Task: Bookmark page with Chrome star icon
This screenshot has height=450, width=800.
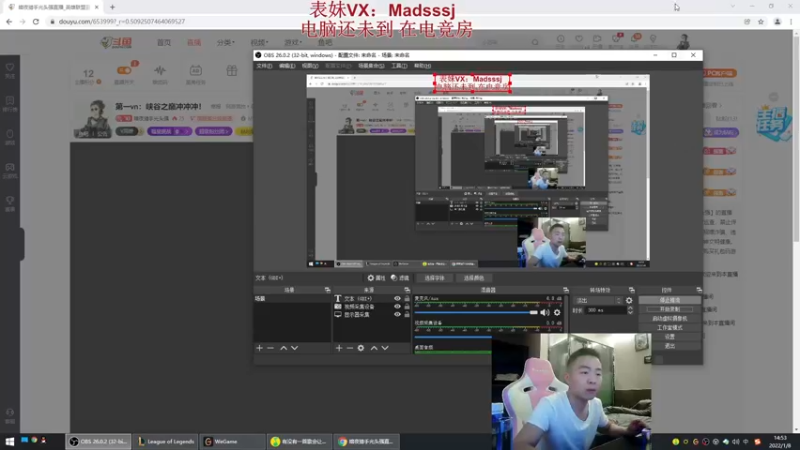Action: pyautogui.click(x=761, y=21)
